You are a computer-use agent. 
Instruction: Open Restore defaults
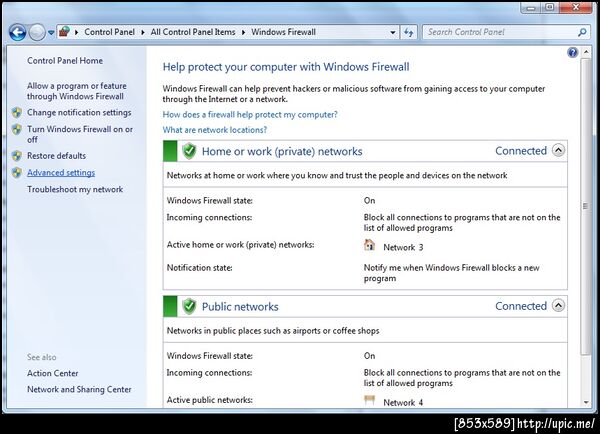tap(56, 156)
